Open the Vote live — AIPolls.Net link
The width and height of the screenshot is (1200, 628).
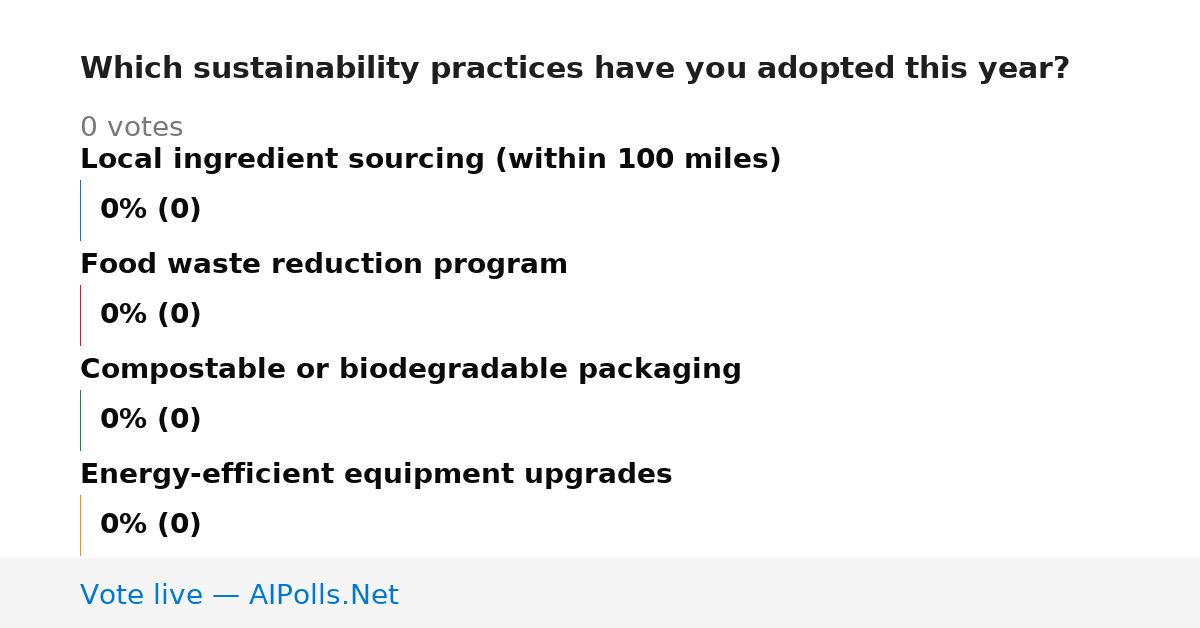coord(239,595)
